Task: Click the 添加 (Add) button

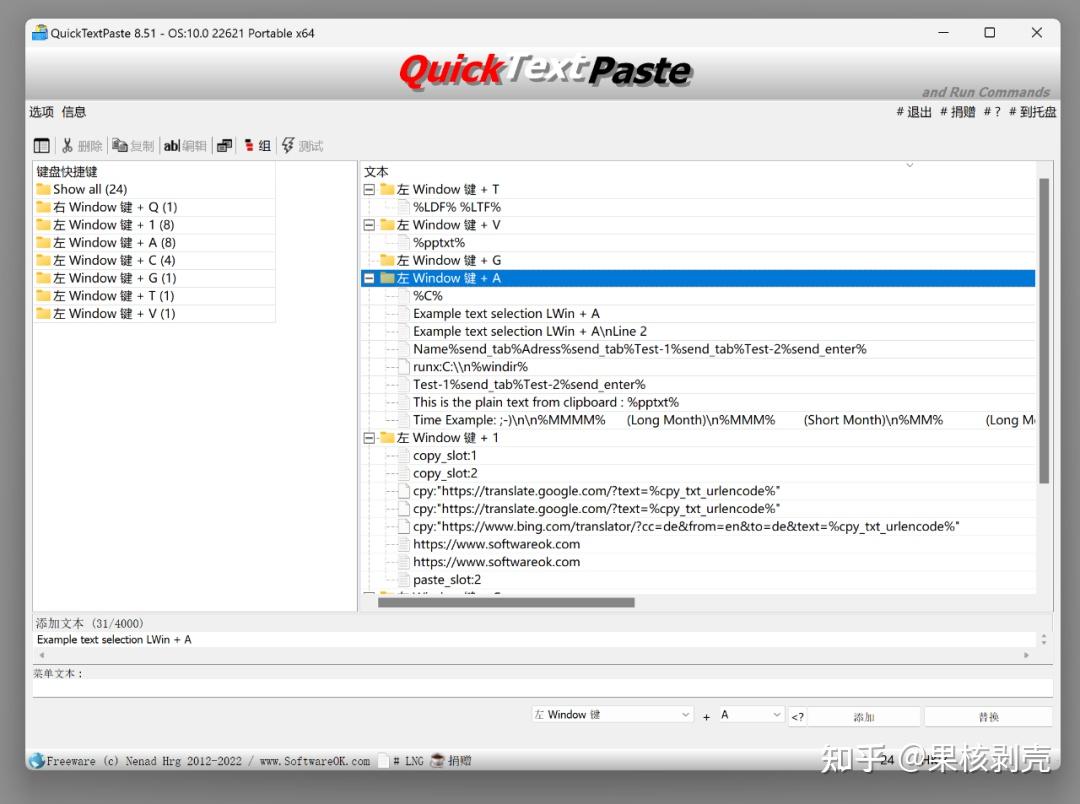Action: (866, 714)
